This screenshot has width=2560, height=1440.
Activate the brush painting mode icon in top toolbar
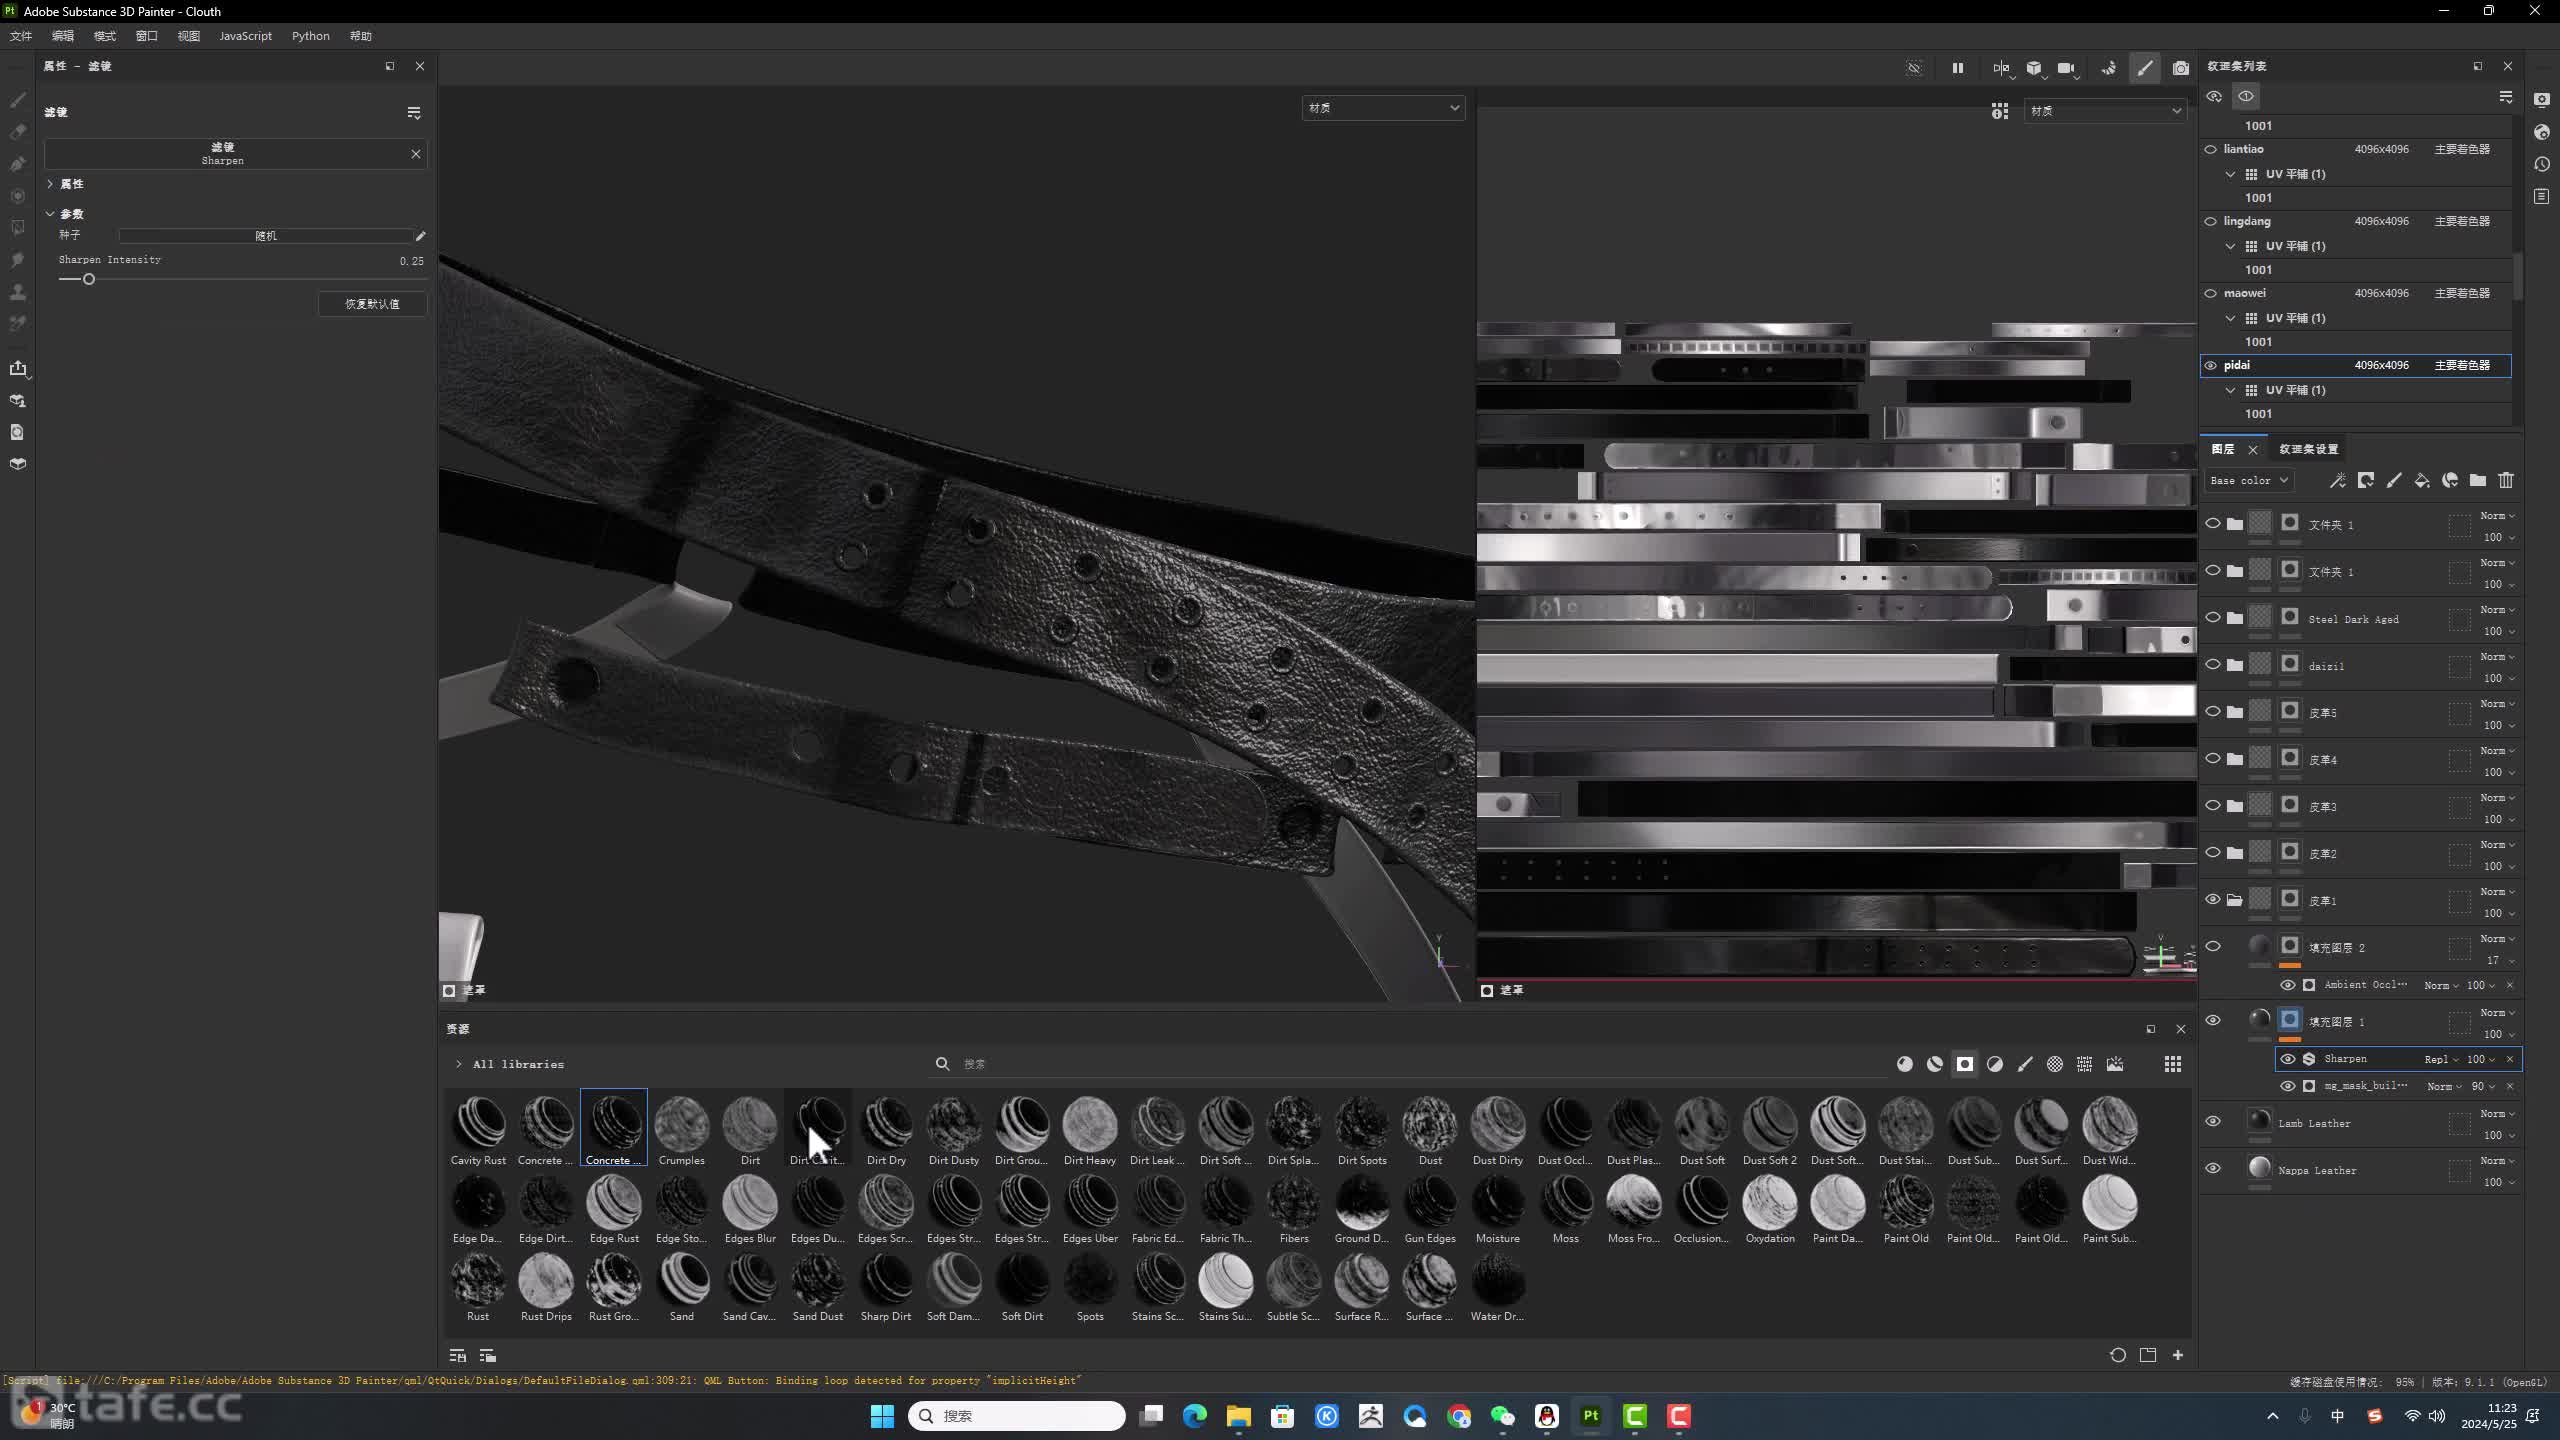pyautogui.click(x=2144, y=68)
